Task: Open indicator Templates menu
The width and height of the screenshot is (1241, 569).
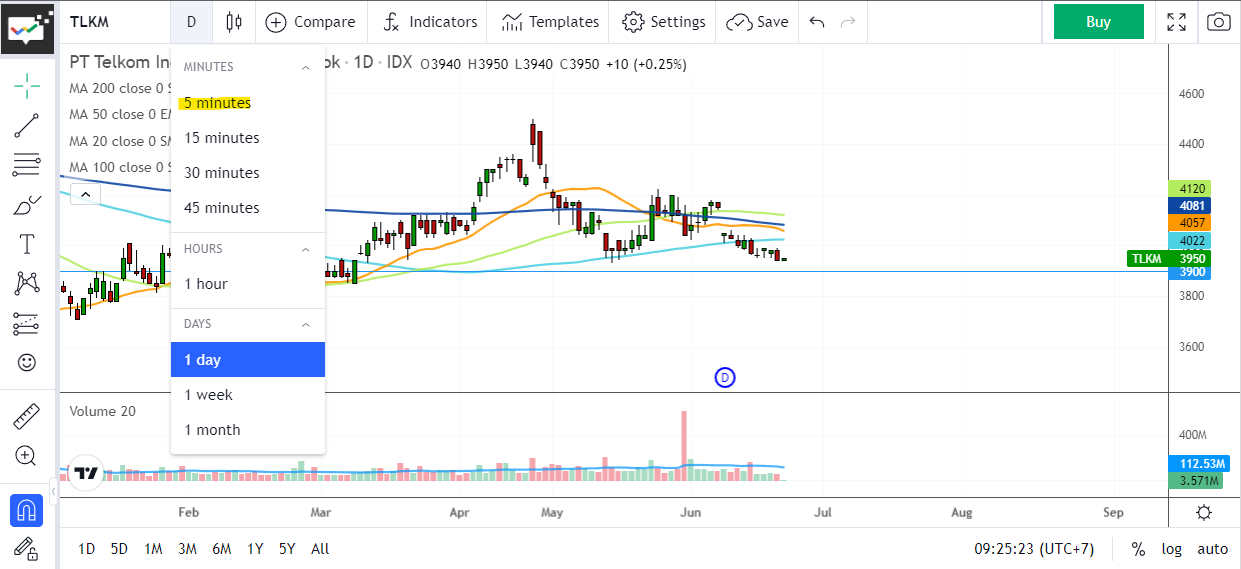Action: coord(550,22)
